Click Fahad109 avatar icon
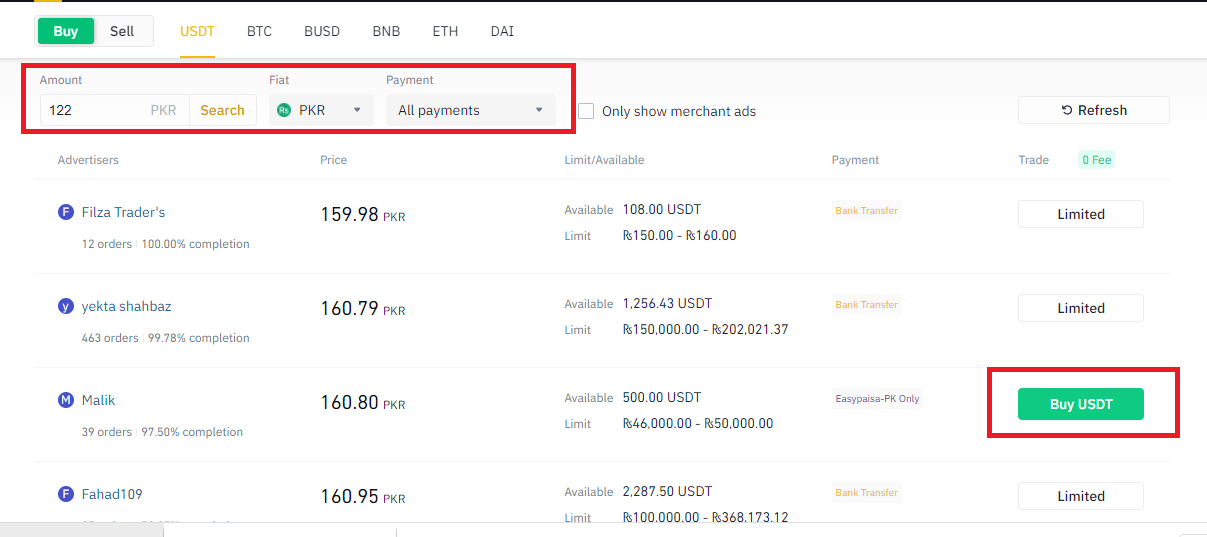 click(66, 494)
